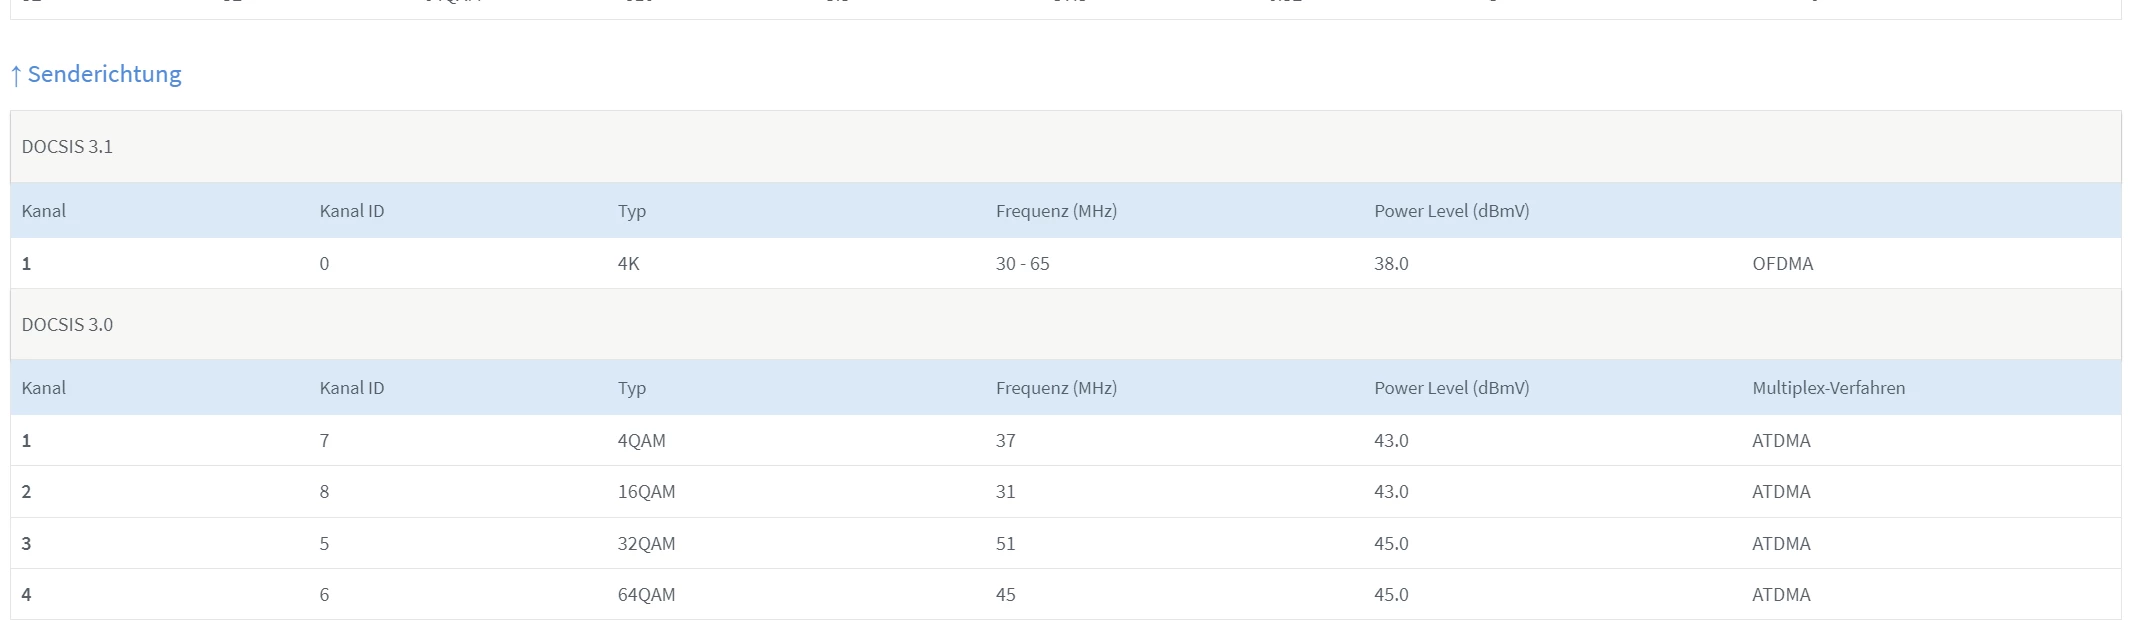Click the Multiplex-Verfahren column header
This screenshot has width=2133, height=623.
coord(1828,388)
